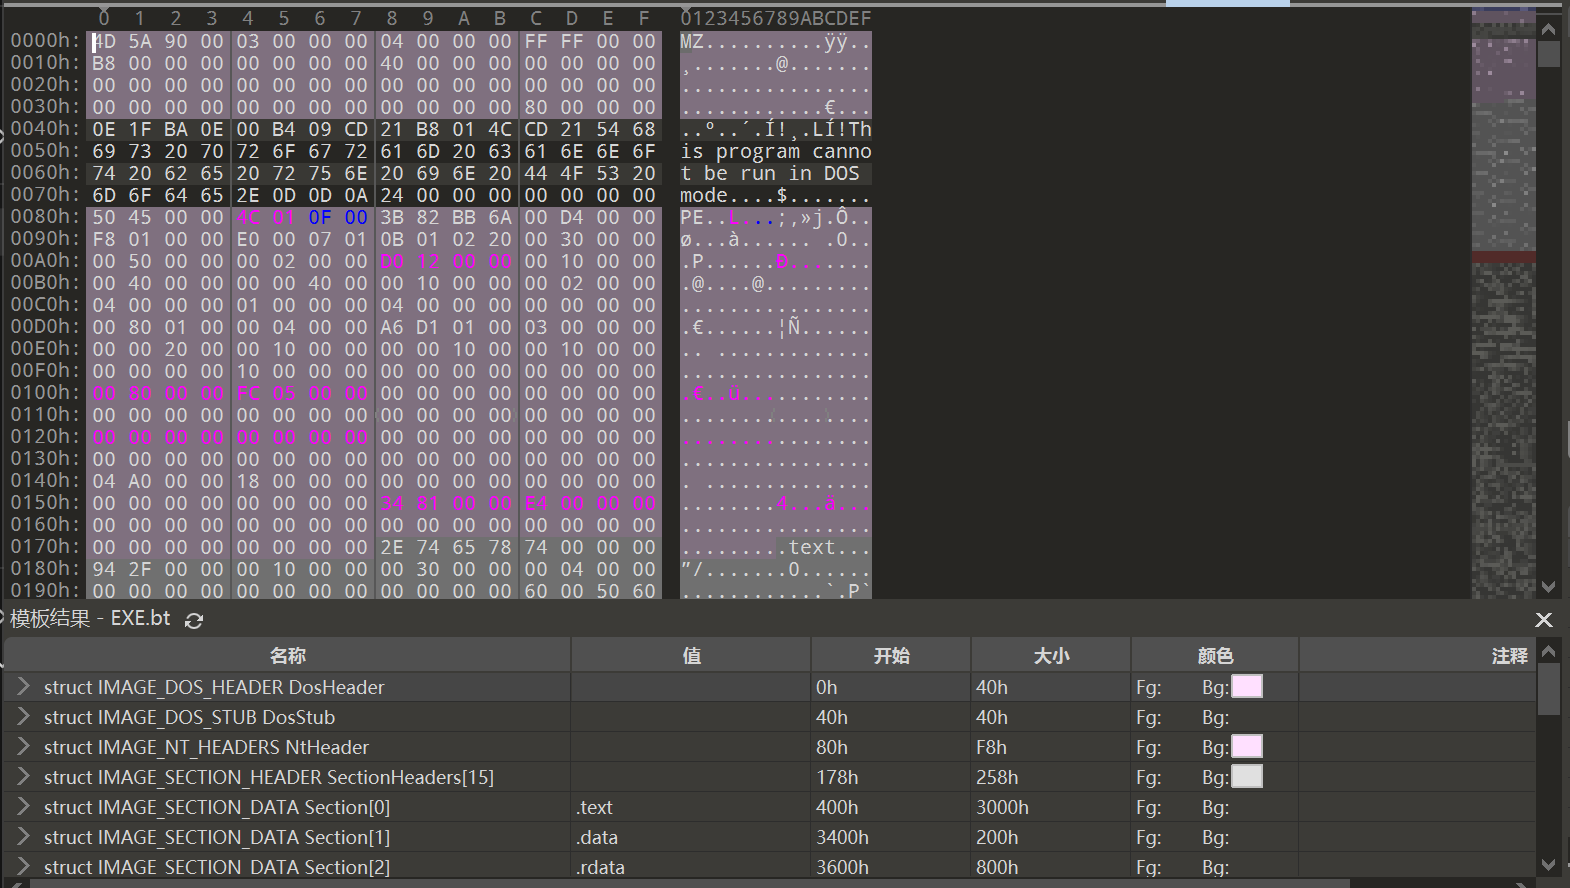Click the SectionHeaders background color swatch
The image size is (1570, 888).
tap(1247, 777)
